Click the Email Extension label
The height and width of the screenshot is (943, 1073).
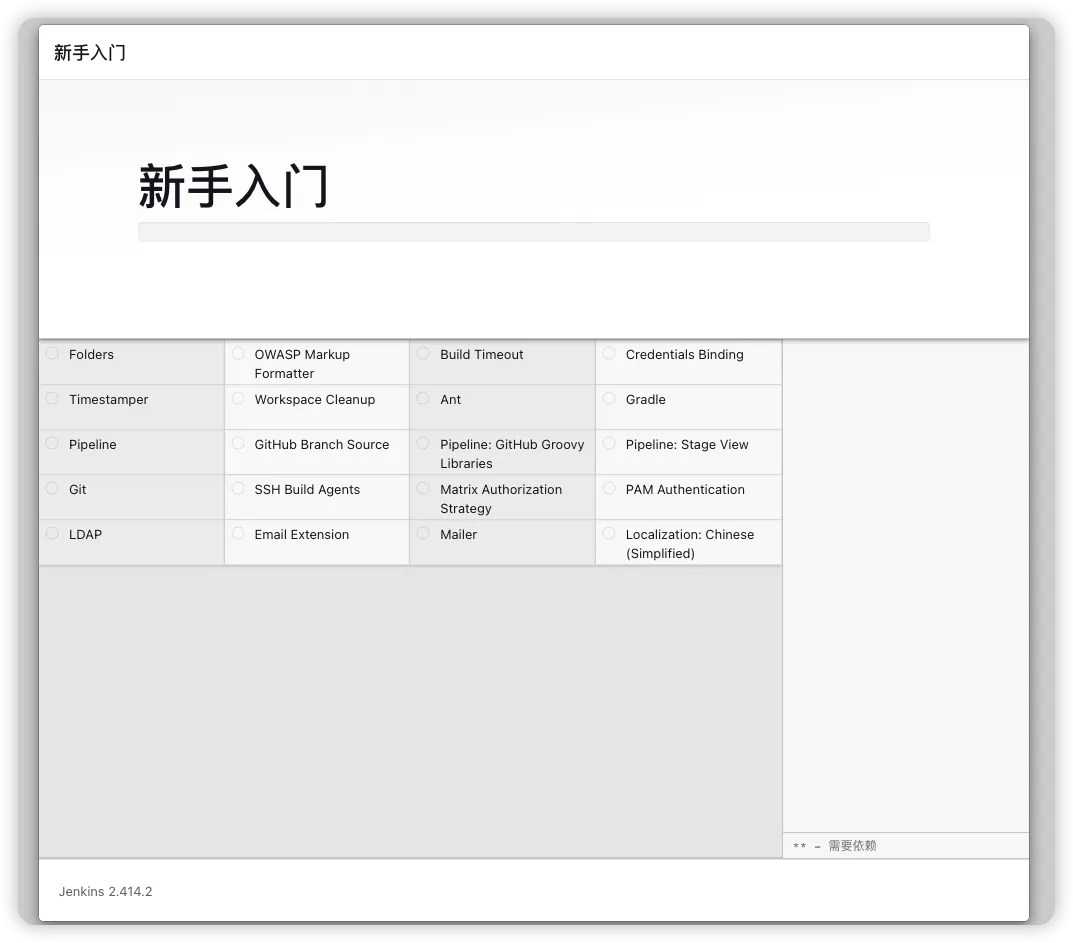pos(301,535)
